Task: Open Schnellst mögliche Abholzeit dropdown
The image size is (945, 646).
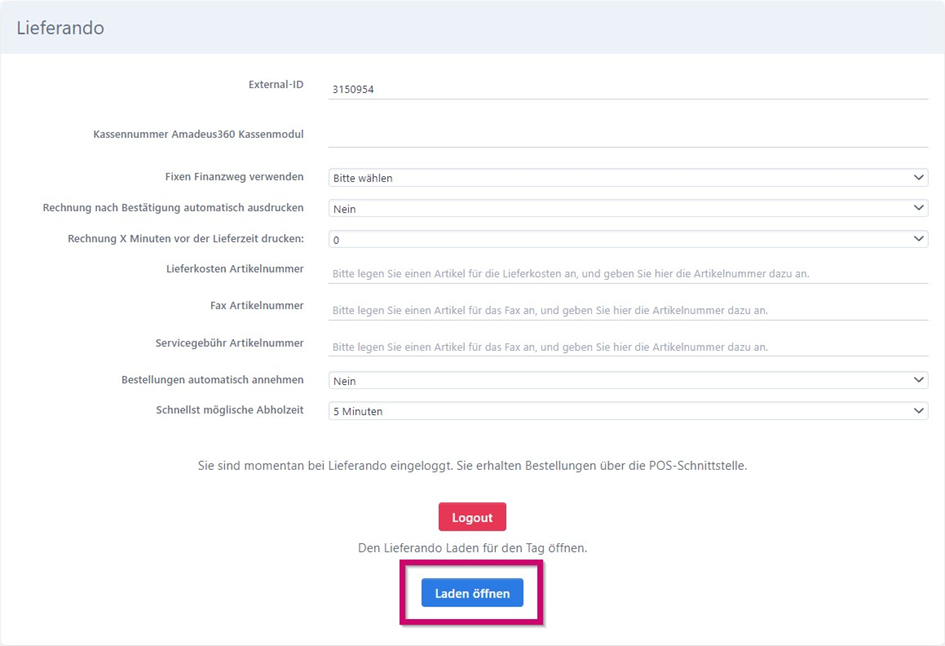Action: coord(628,411)
